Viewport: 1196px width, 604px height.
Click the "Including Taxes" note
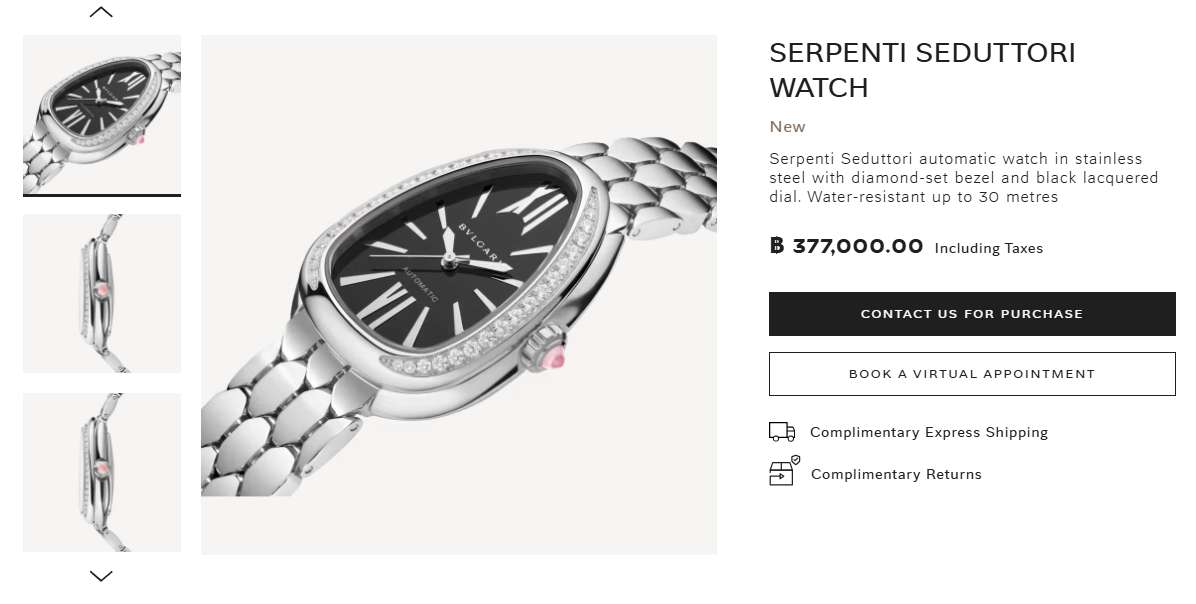pyautogui.click(x=989, y=248)
